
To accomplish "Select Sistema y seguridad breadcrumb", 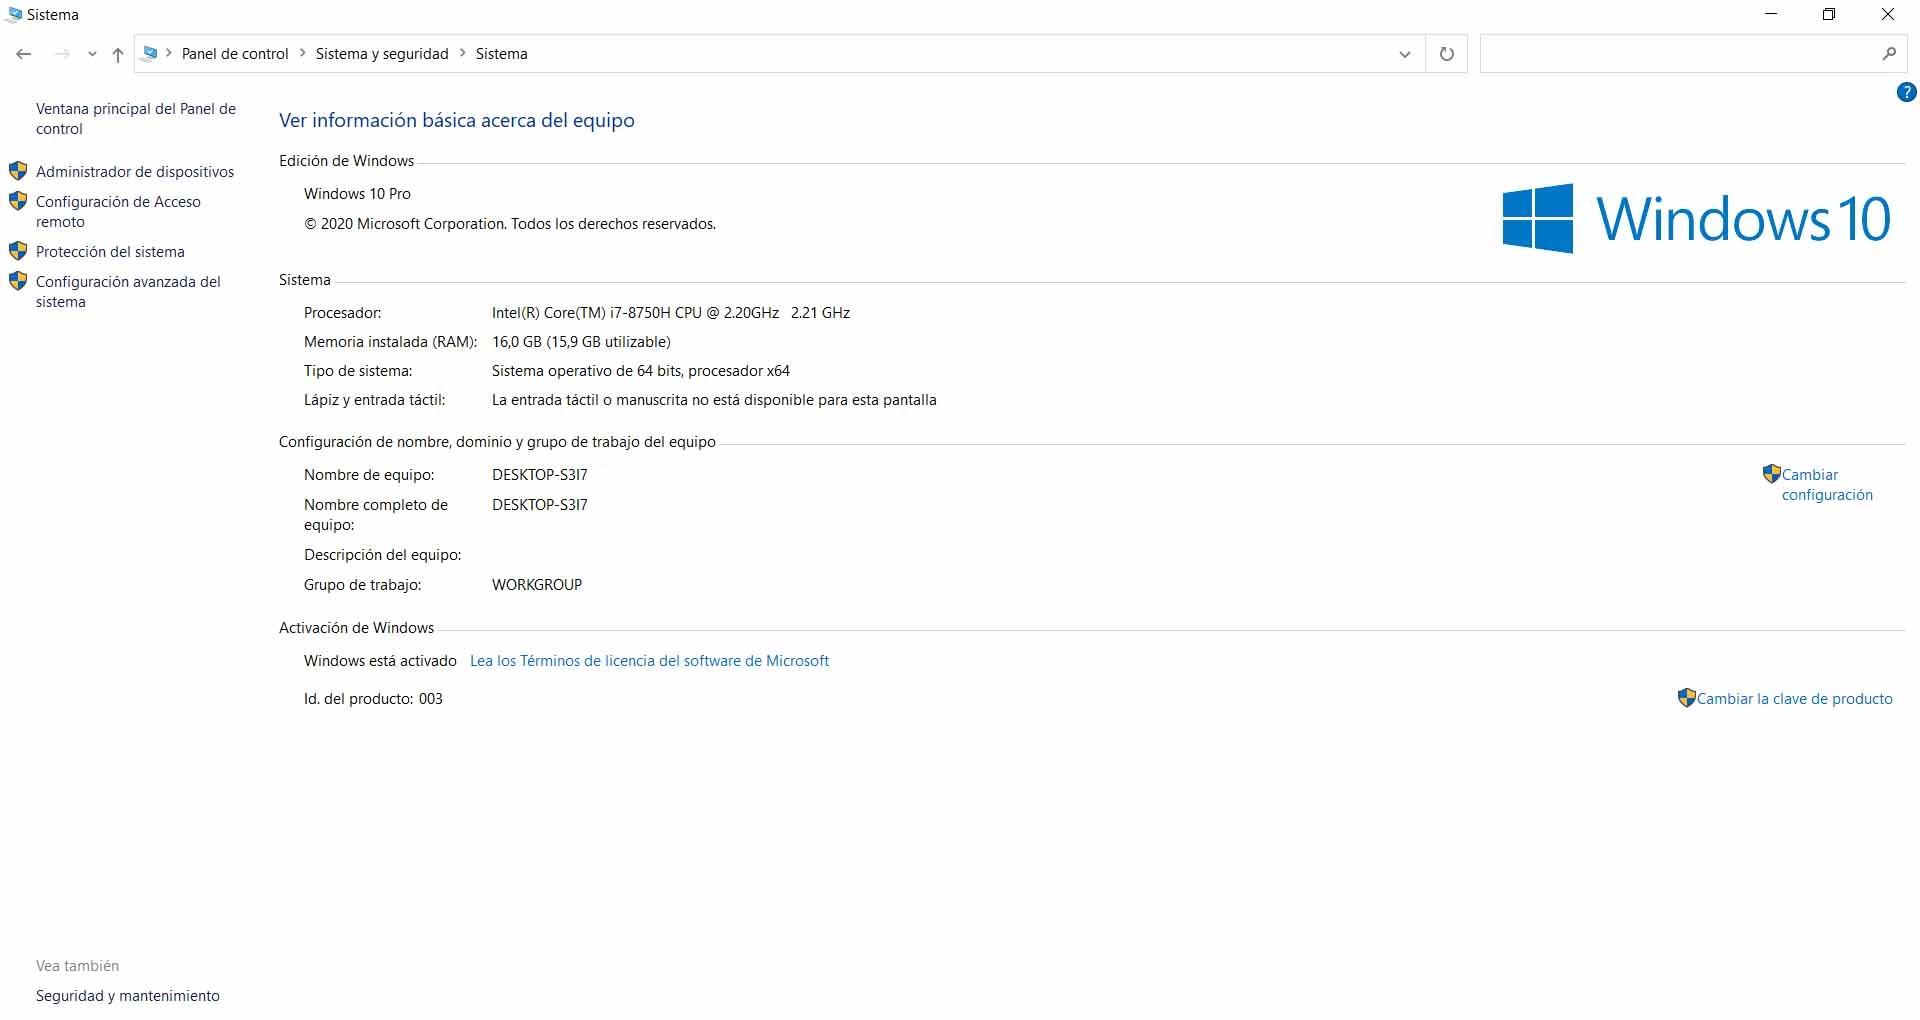I will coord(382,54).
